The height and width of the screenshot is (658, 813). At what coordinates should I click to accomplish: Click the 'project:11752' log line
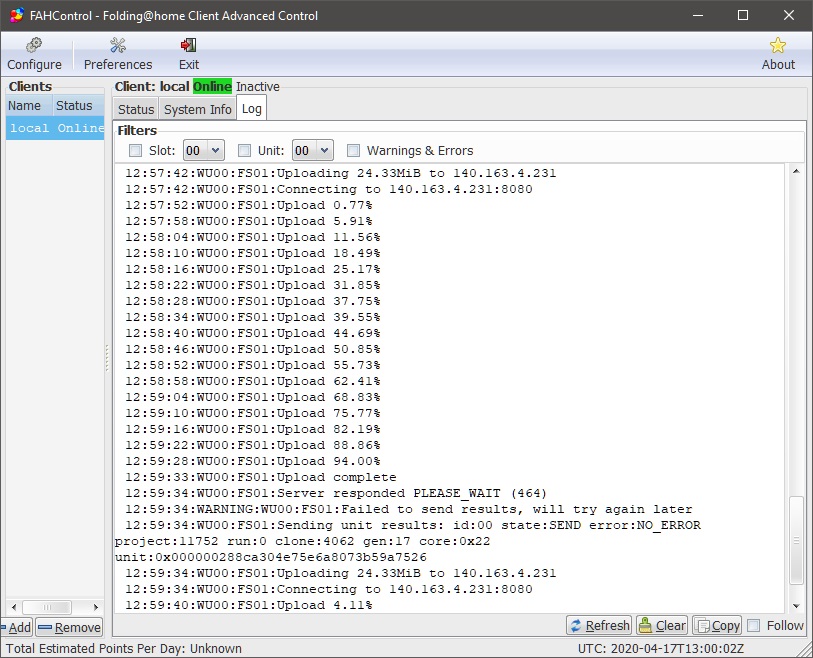pos(302,541)
